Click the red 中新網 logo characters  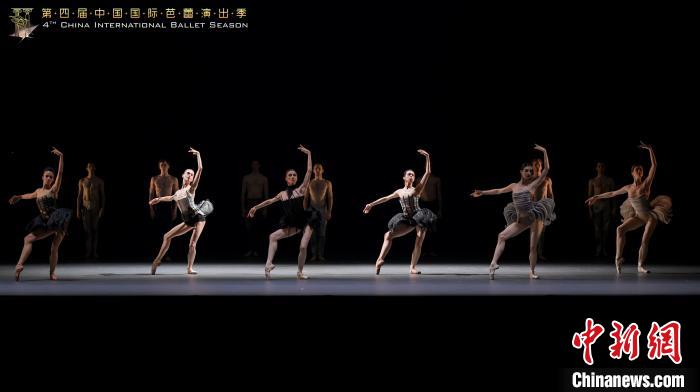[x=627, y=342]
